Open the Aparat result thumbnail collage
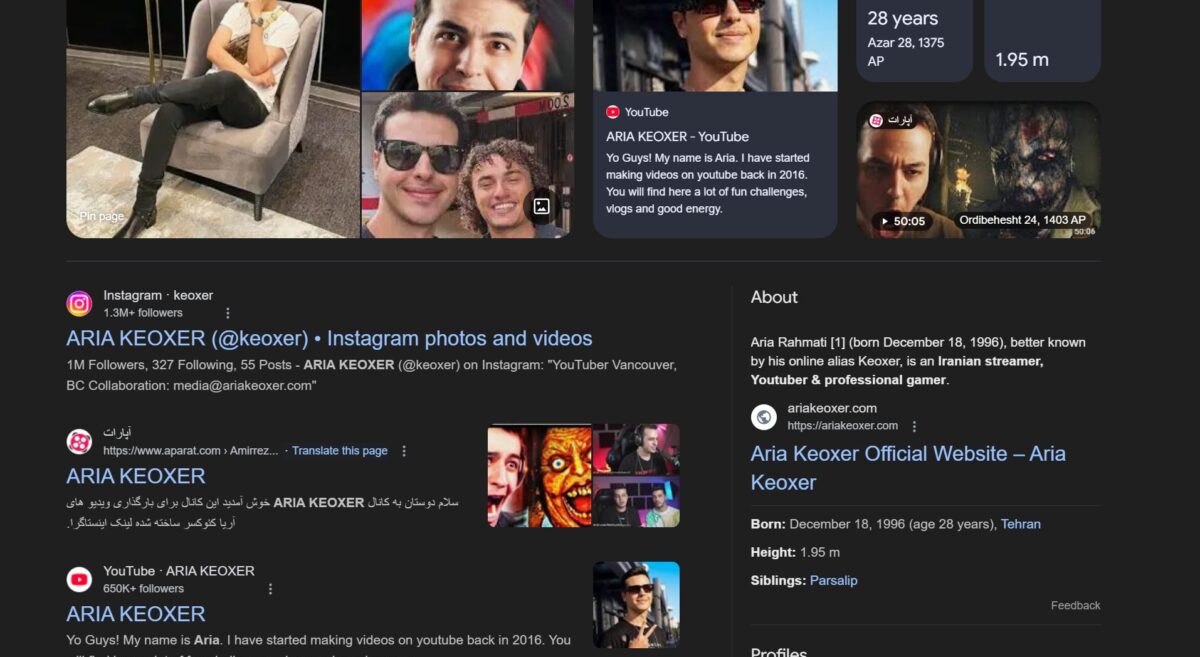This screenshot has height=657, width=1200. (x=583, y=476)
